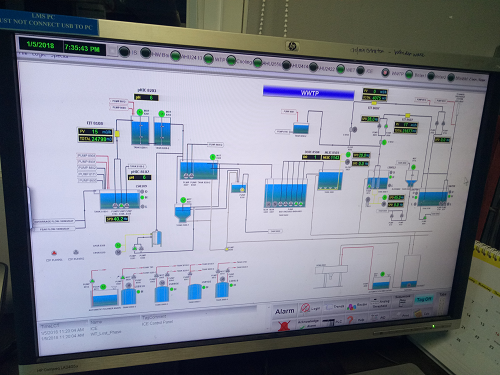Image resolution: width=500 pixels, height=375 pixels.
Task: Open the Recipe button with colored balls
Action: click(x=357, y=306)
